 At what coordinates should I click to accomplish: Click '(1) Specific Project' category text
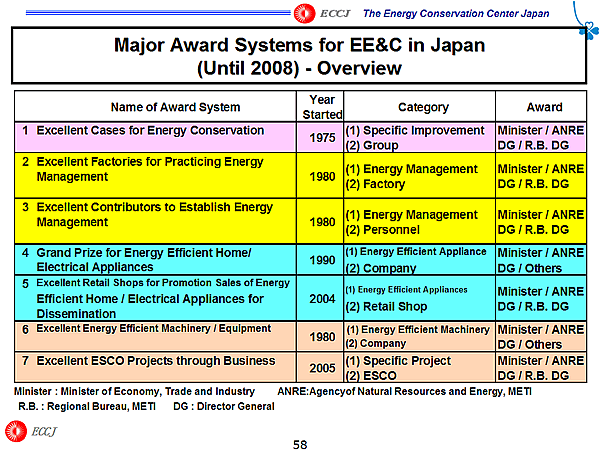(398, 361)
